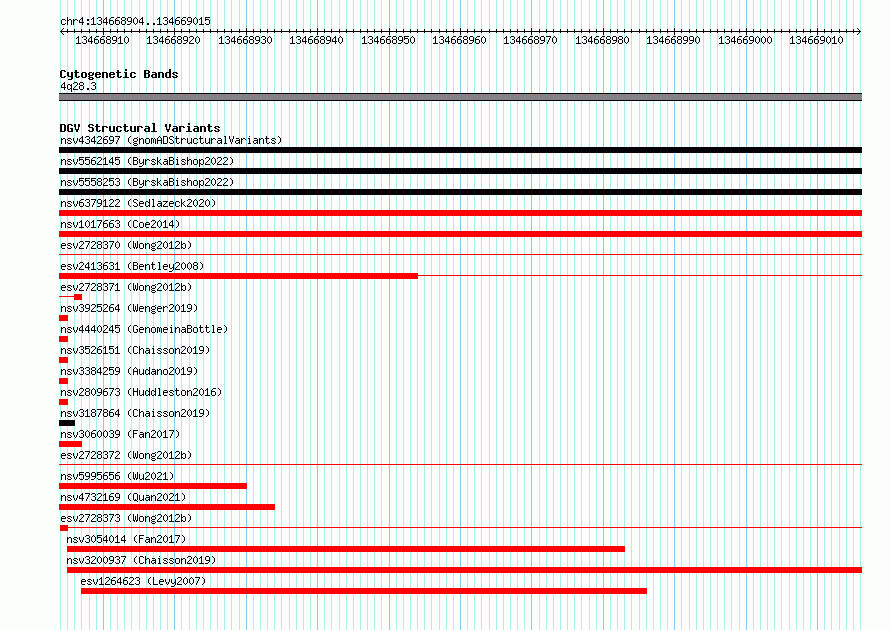The height and width of the screenshot is (630, 890).
Task: Open esv2728370 (Wong2012b) label
Action: pos(126,245)
